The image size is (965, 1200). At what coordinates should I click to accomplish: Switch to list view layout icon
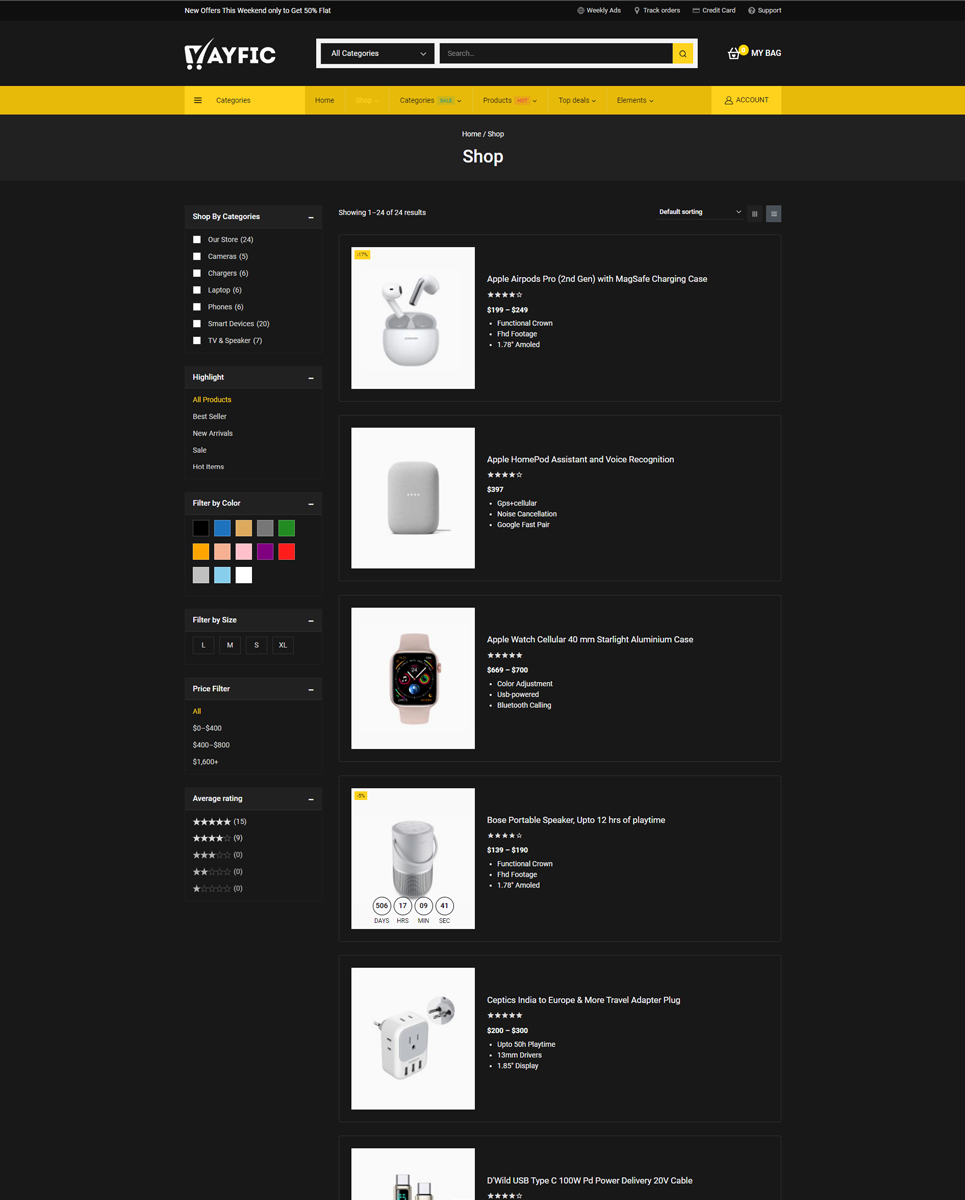(x=773, y=213)
